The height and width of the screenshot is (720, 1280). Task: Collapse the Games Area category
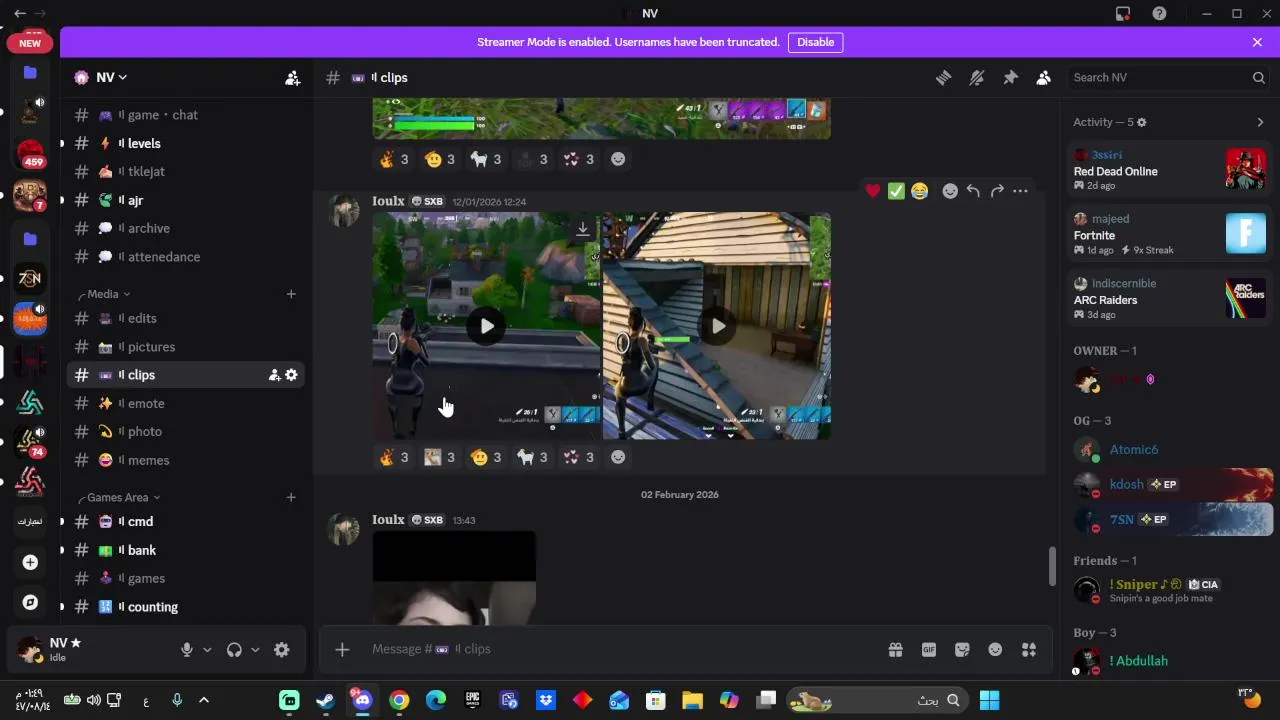[x=118, y=497]
